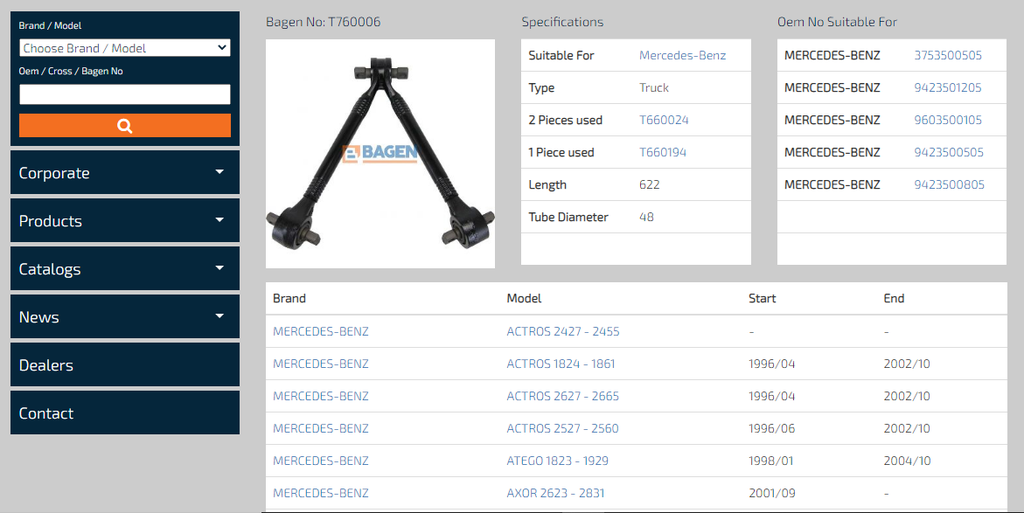The width and height of the screenshot is (1024, 513).
Task: Open the Choose Brand / Model dropdown
Action: [125, 48]
